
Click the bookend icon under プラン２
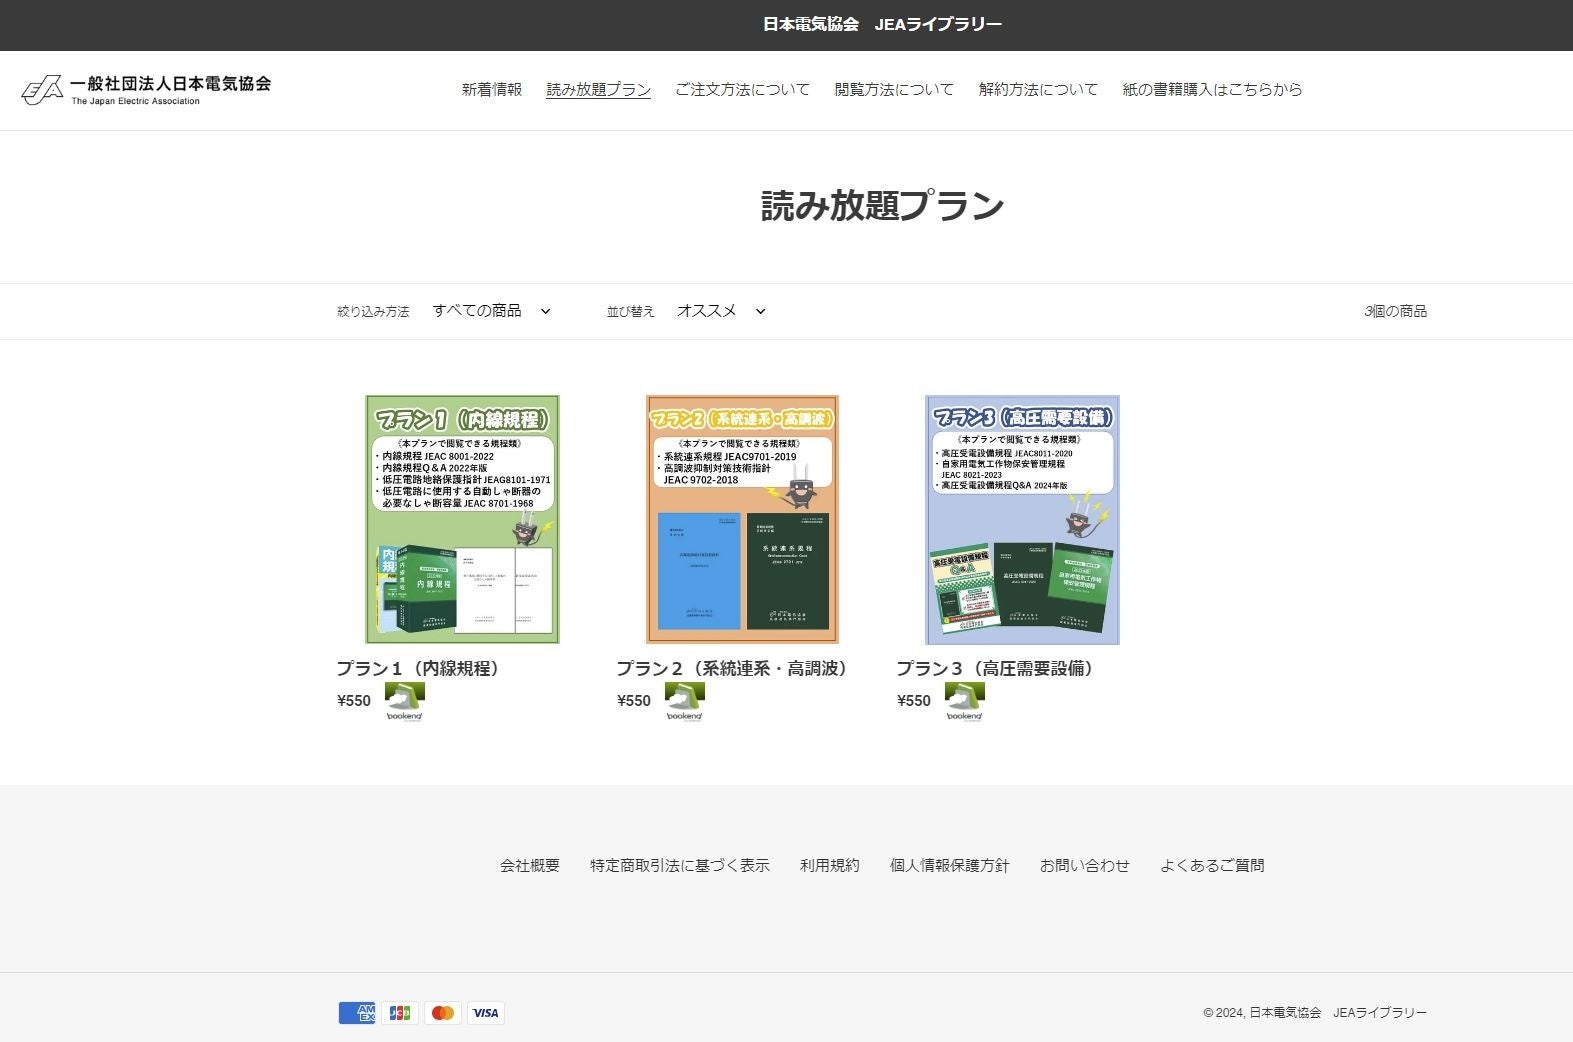coord(684,701)
